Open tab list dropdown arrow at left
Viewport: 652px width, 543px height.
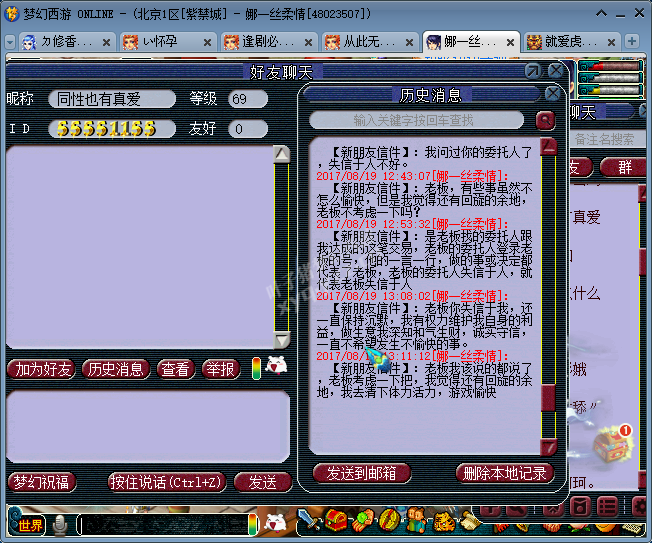click(10, 42)
